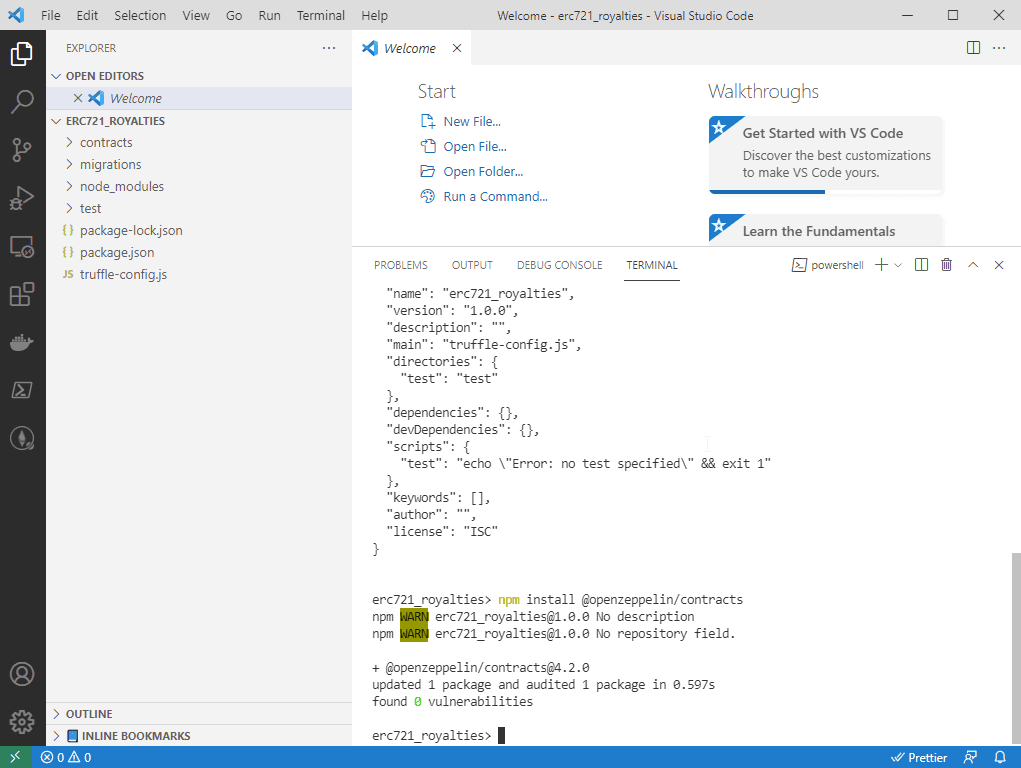Click the Open Folder link

click(x=483, y=171)
